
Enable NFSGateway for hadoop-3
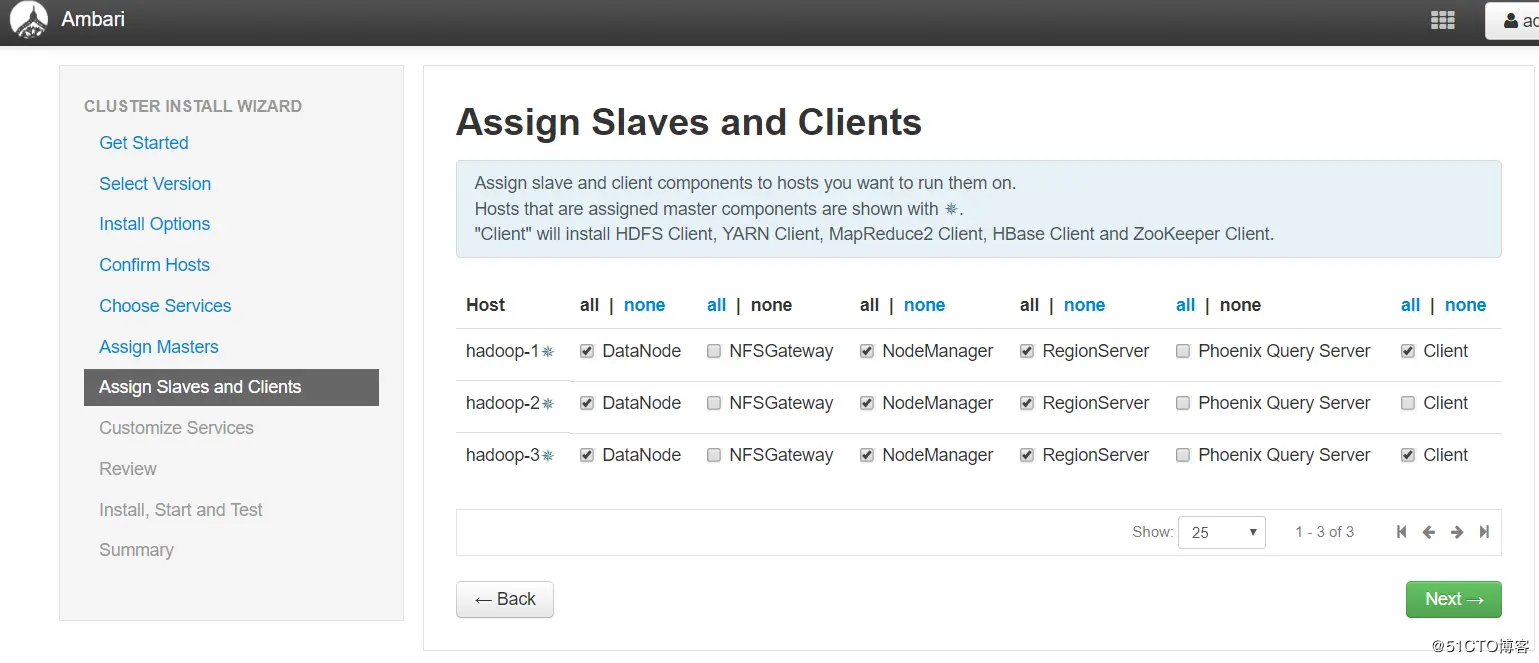714,455
